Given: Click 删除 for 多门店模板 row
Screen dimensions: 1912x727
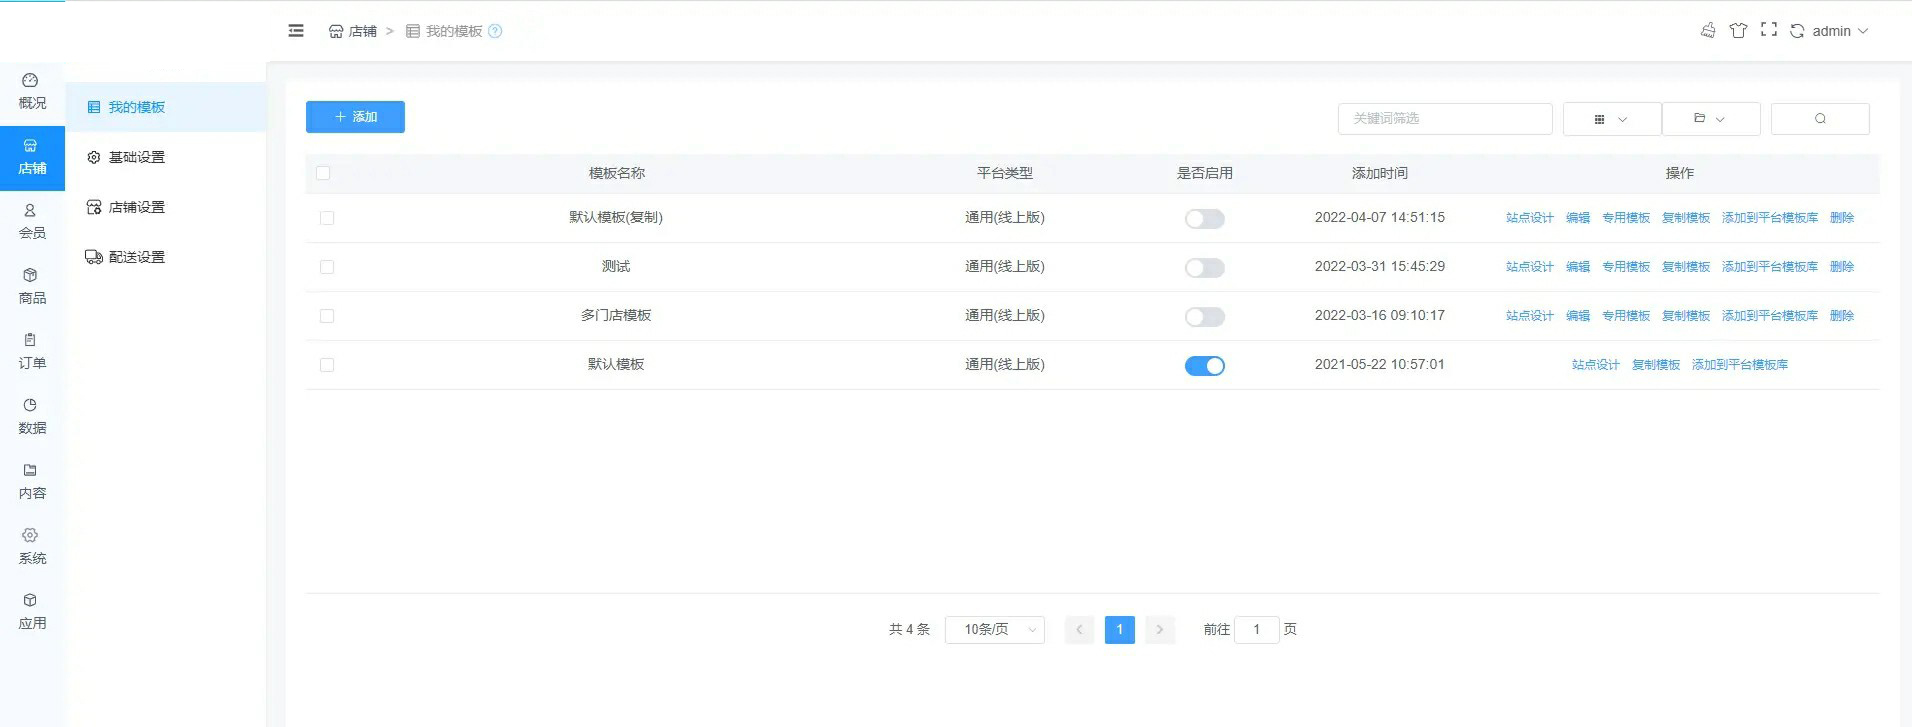Looking at the screenshot, I should (1842, 316).
